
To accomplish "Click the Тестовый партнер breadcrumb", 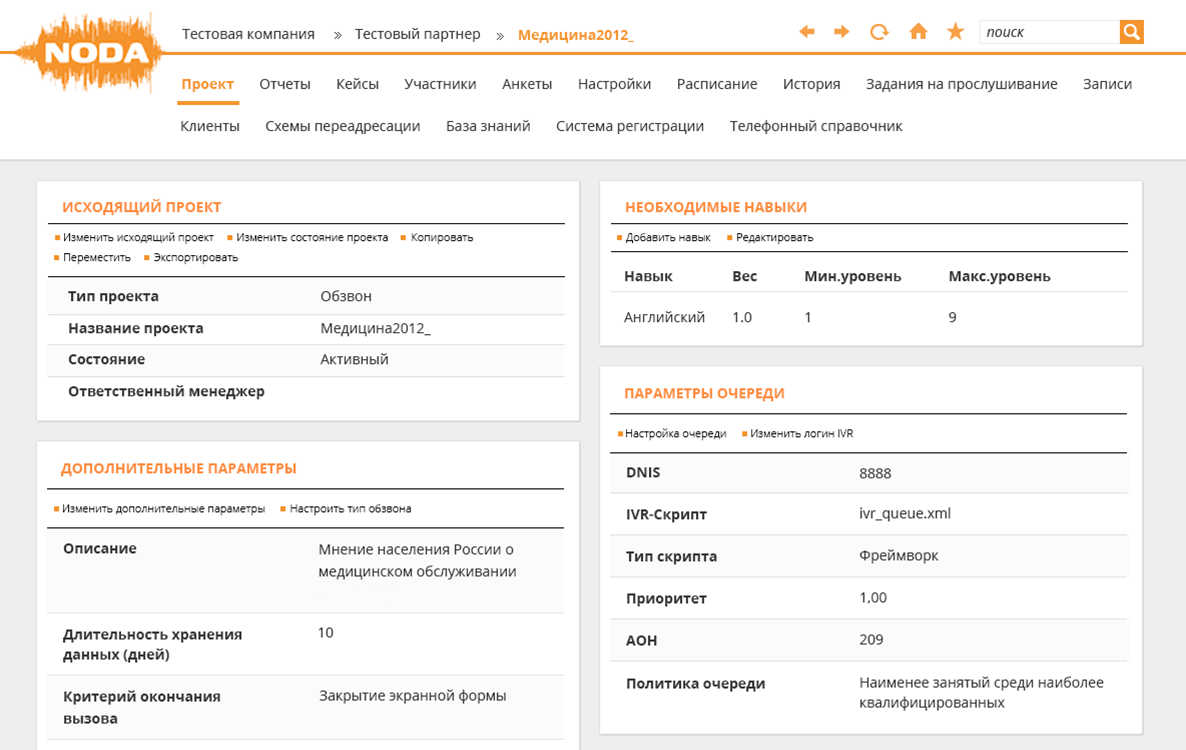I will (418, 34).
